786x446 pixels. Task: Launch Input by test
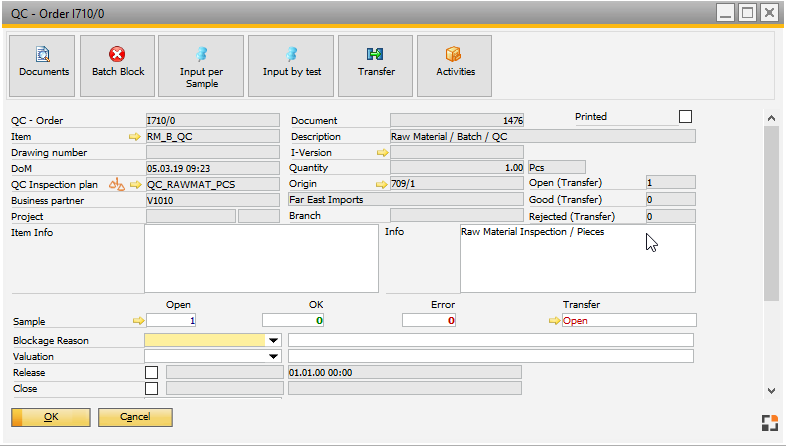(x=291, y=65)
